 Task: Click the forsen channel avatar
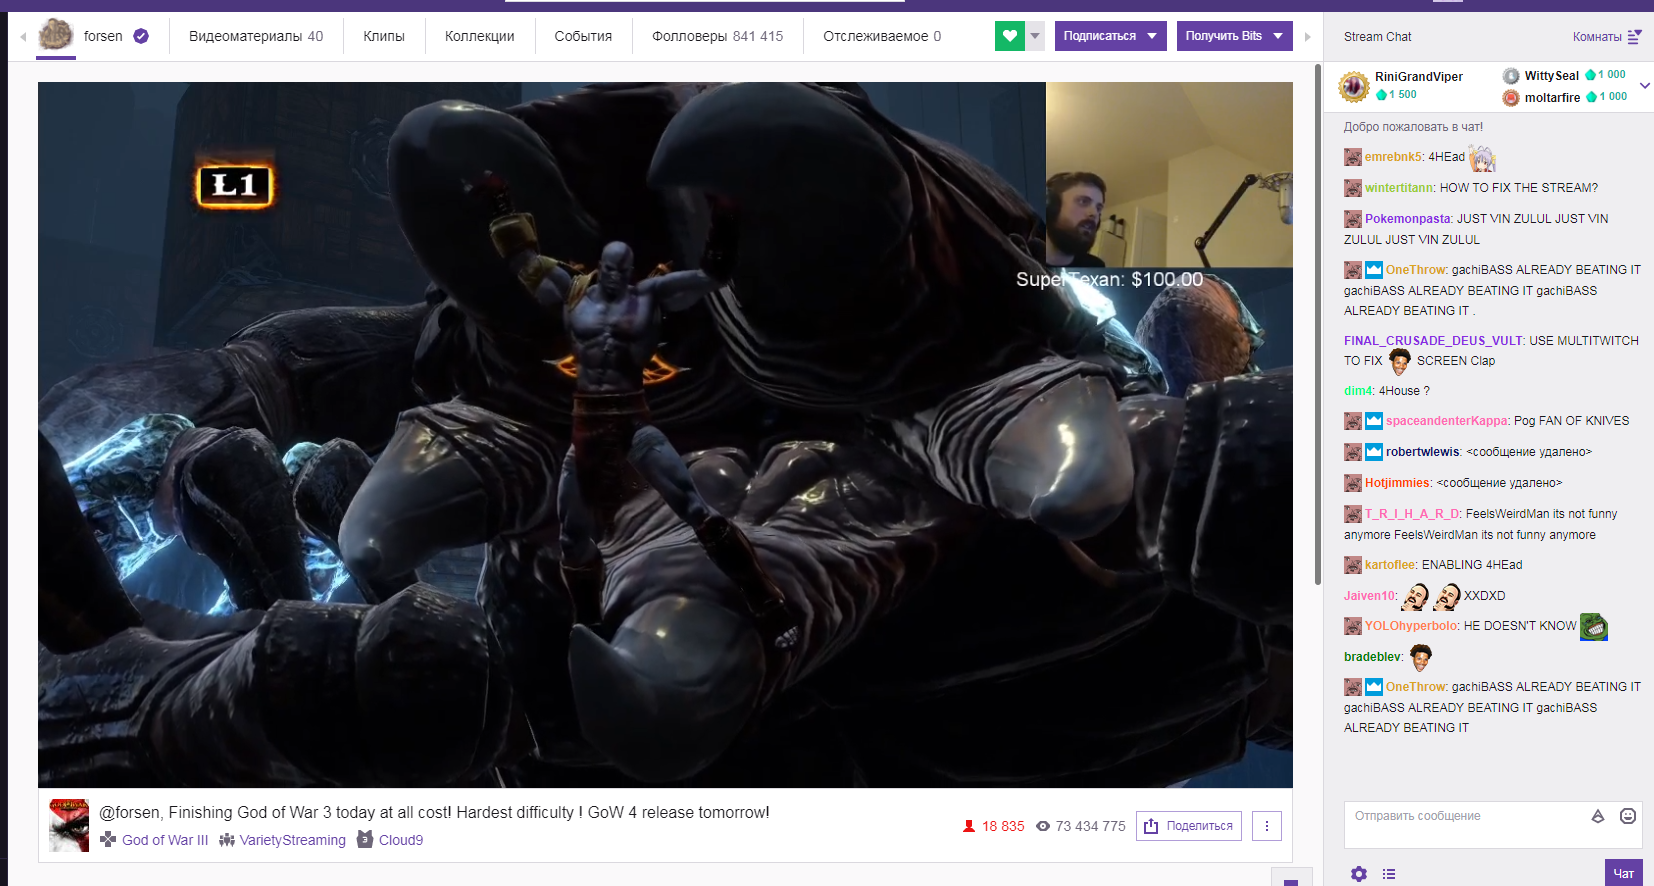coord(56,35)
